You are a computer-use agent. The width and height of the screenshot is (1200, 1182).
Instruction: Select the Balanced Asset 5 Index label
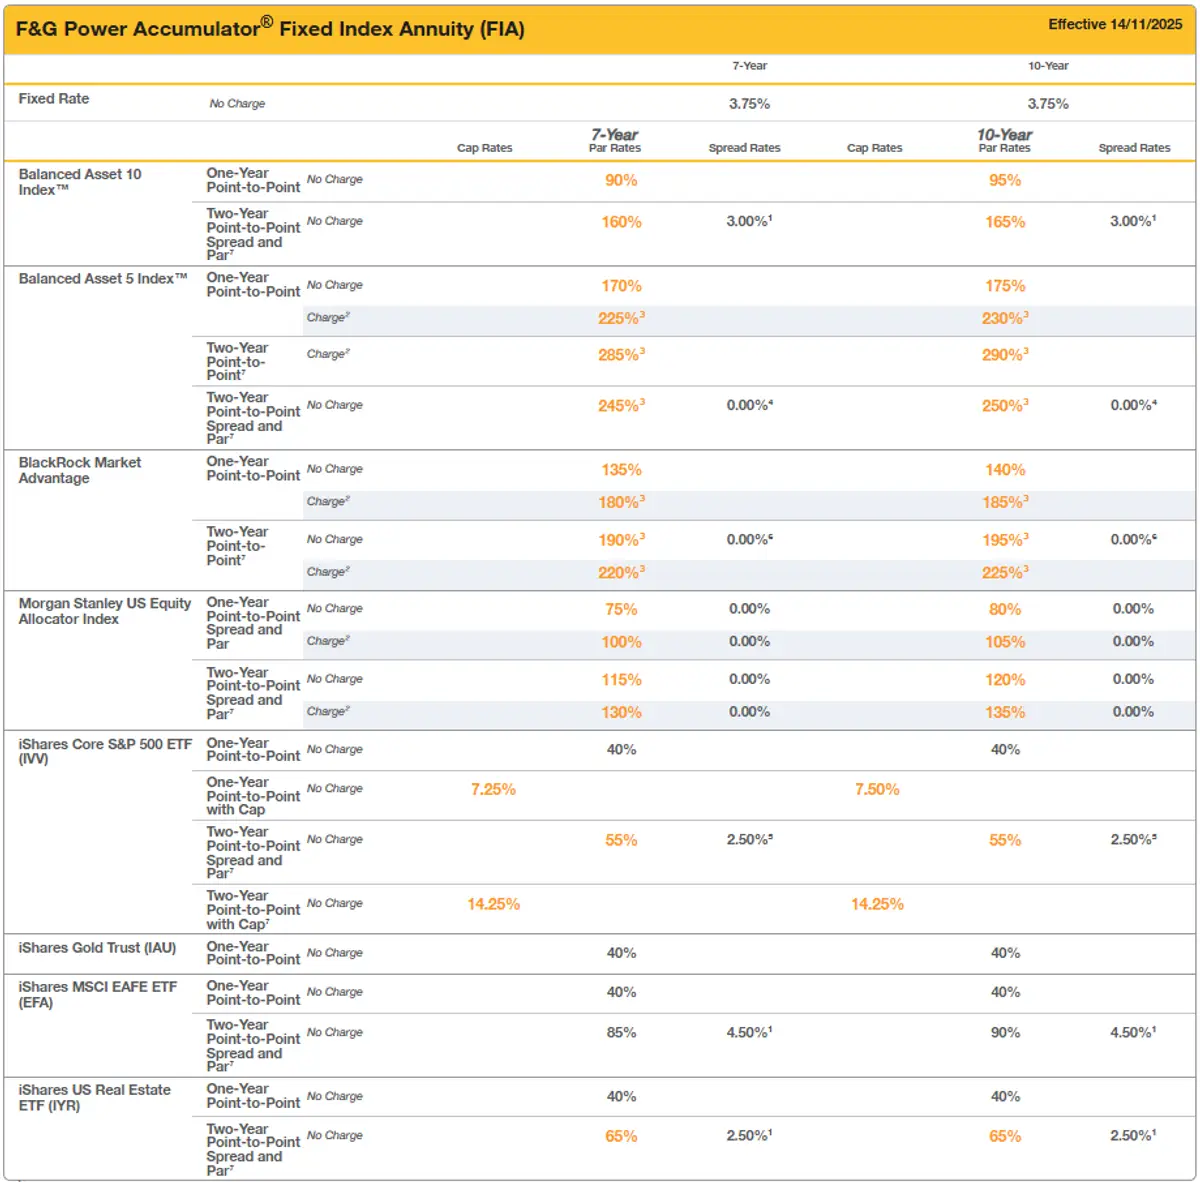tap(103, 279)
